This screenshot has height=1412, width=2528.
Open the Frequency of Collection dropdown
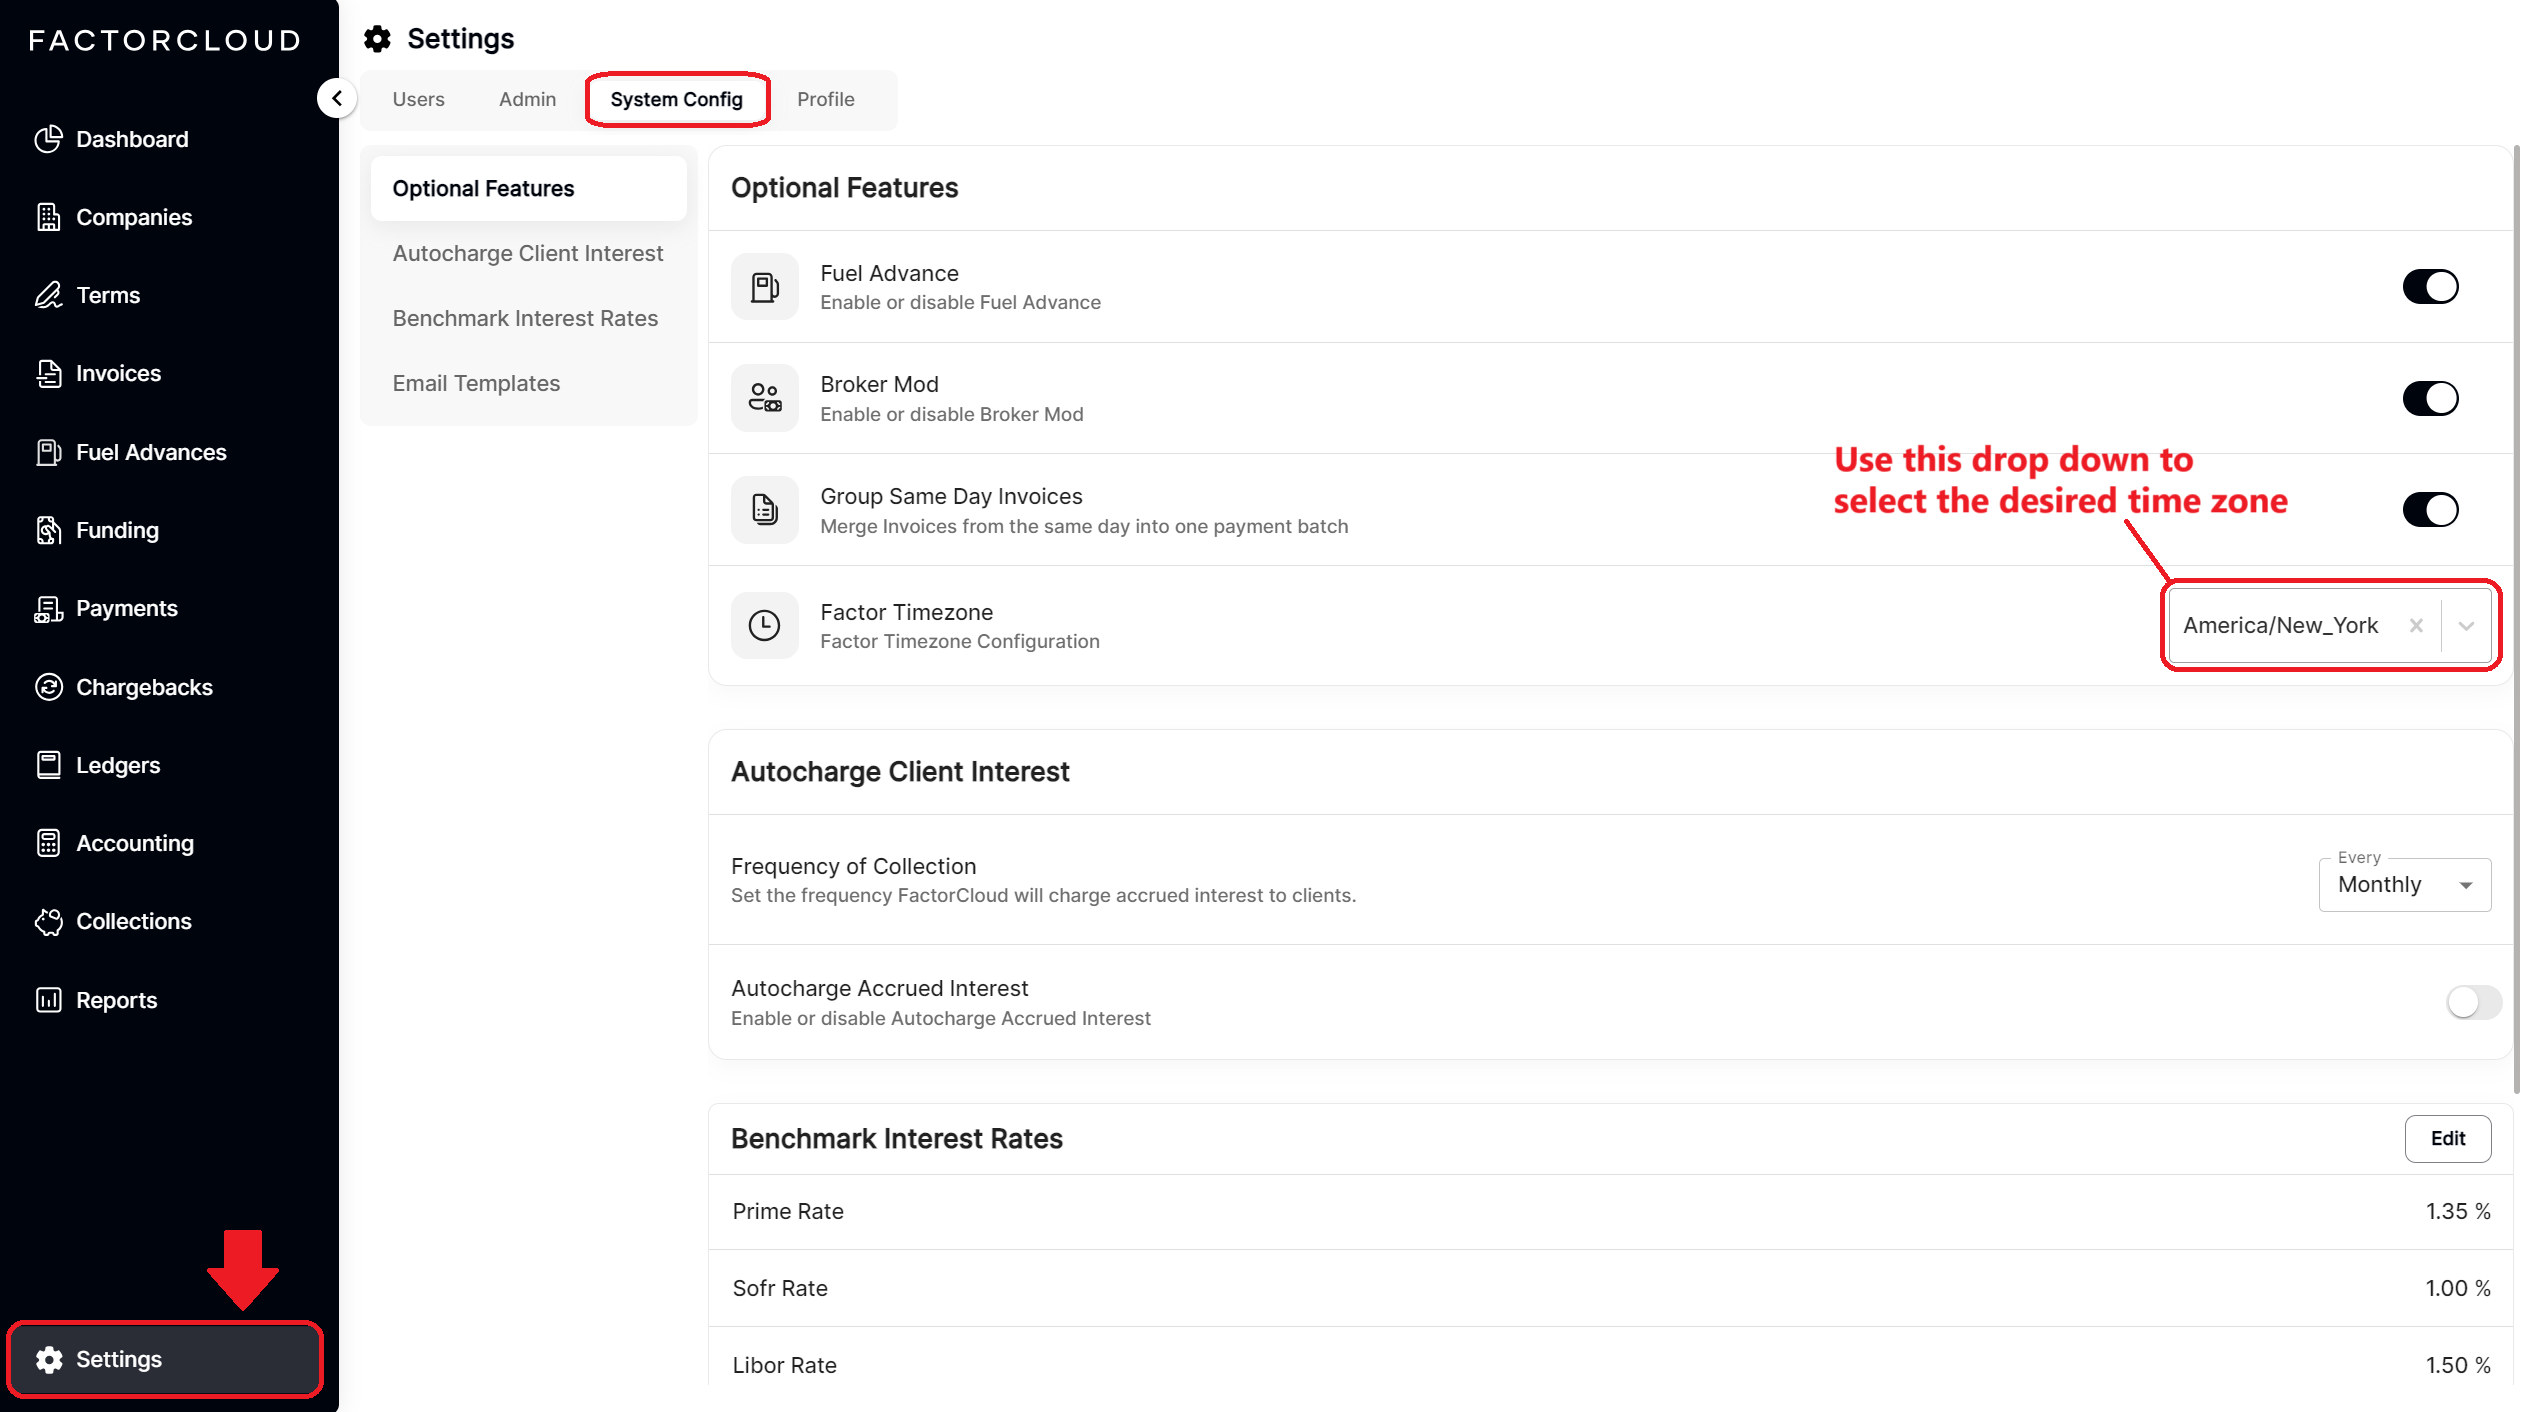click(2404, 884)
